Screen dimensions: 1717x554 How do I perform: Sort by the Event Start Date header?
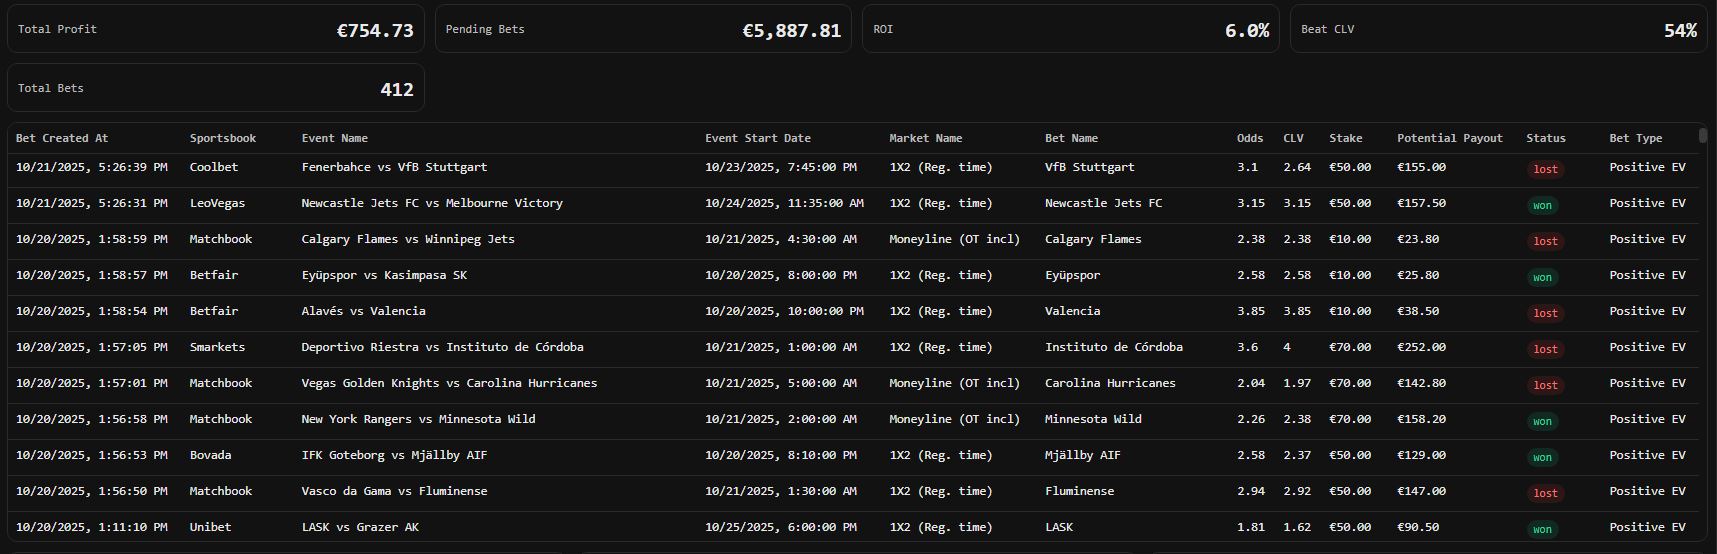[x=757, y=138]
